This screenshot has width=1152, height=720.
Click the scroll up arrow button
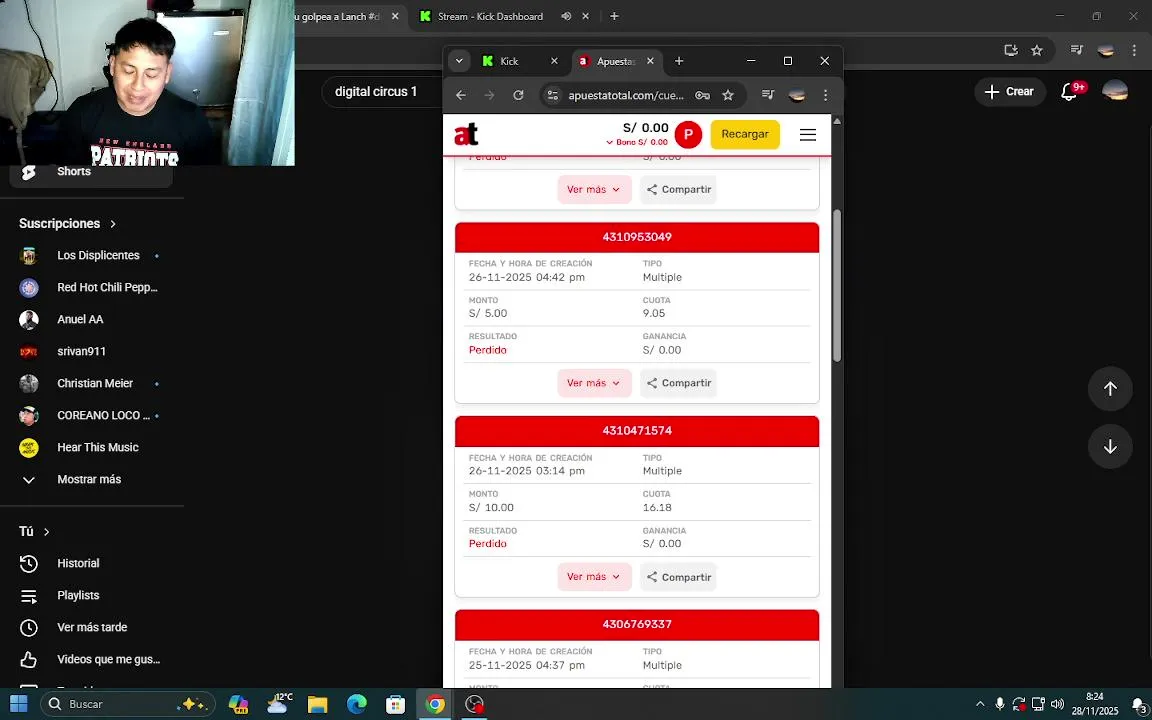pos(1110,389)
